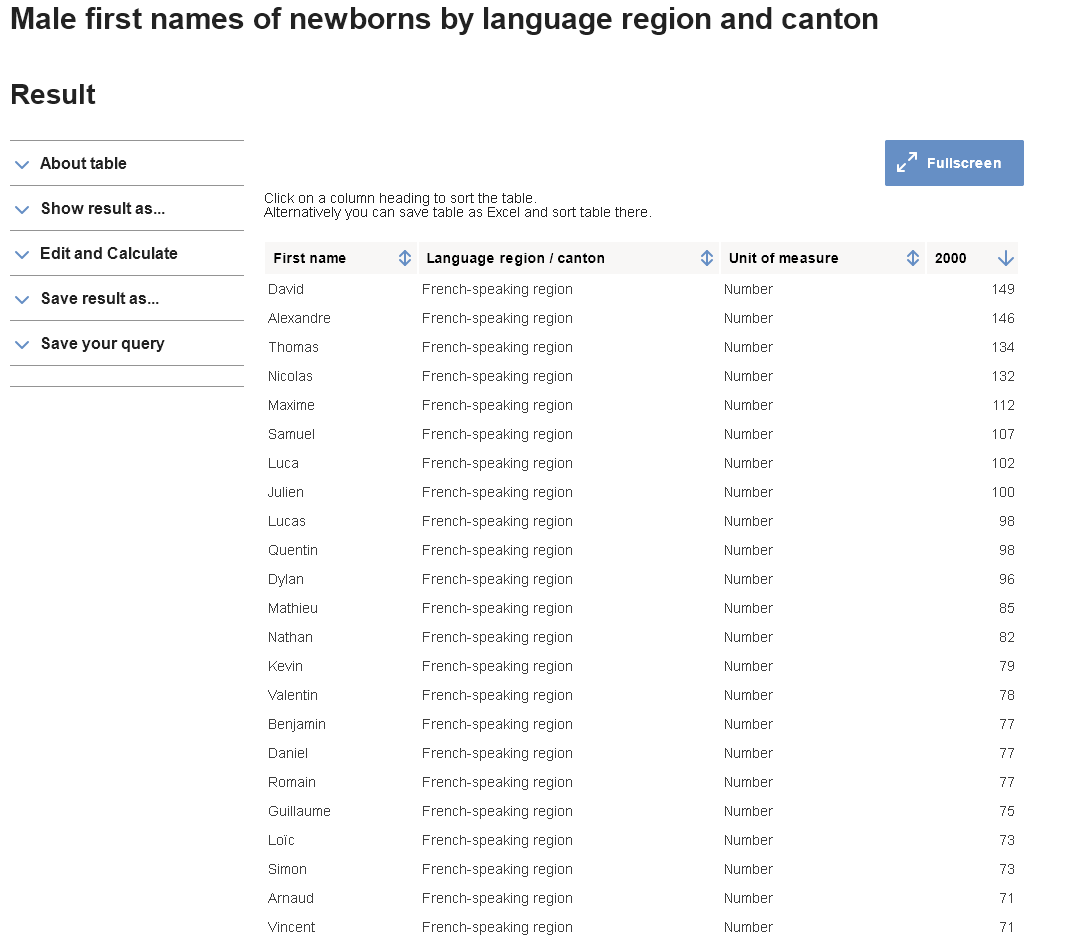Select the name Samuel
The width and height of the screenshot is (1076, 938).
291,434
